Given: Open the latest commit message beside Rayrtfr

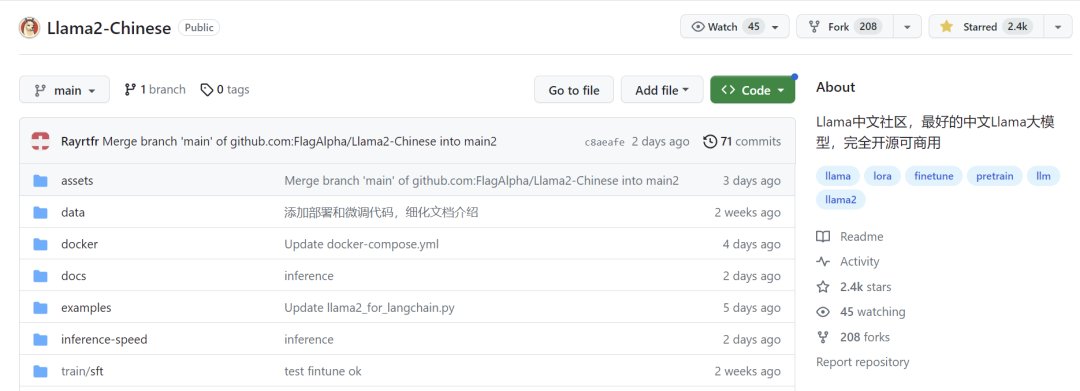Looking at the screenshot, I should (300, 141).
